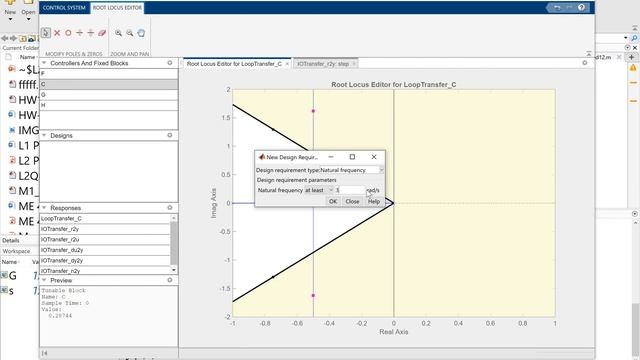Switch to CONTROL SYSTEM tab
This screenshot has width=640, height=360.
point(64,8)
